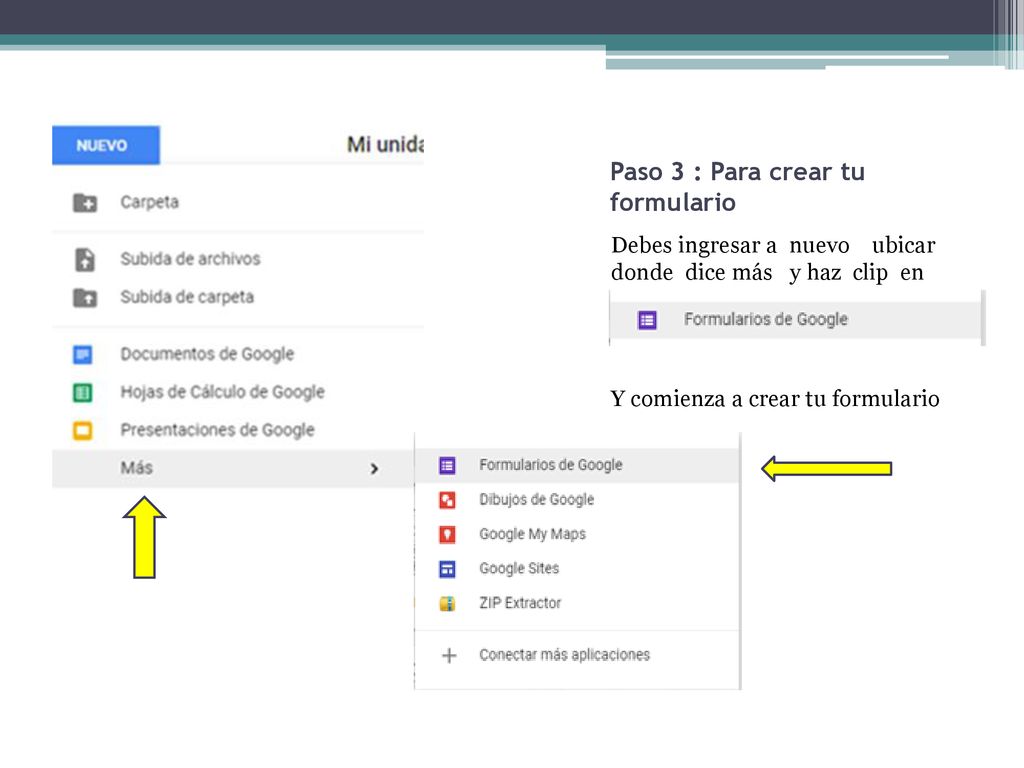The image size is (1024, 768).
Task: Select ZIP Extractor submenu text
Action: click(520, 603)
